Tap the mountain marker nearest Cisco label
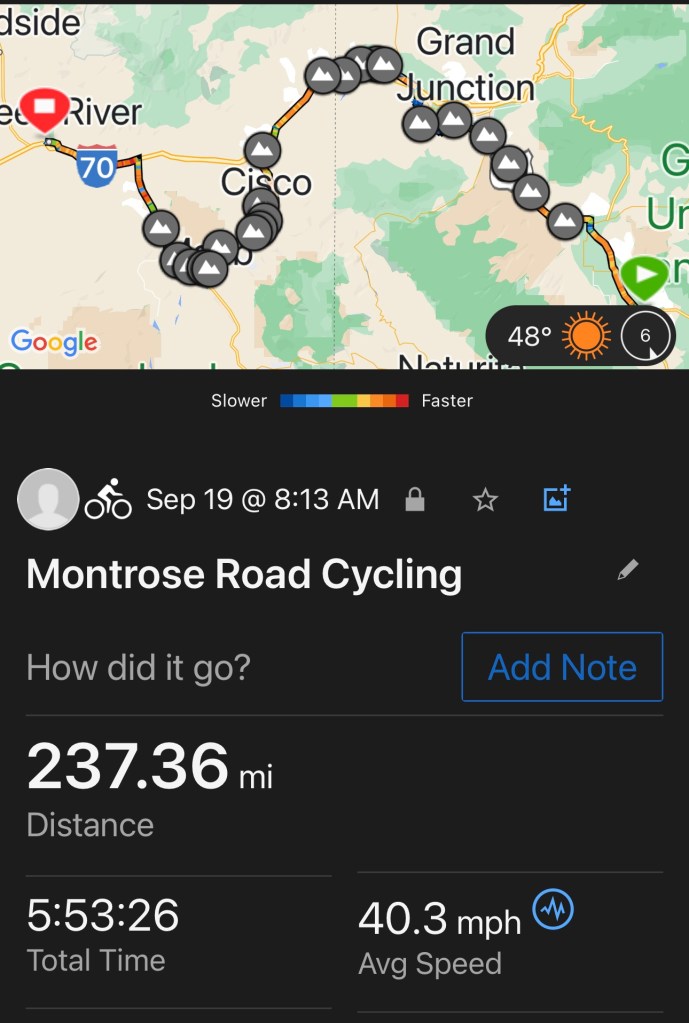The height and width of the screenshot is (1023, 689). (262, 151)
